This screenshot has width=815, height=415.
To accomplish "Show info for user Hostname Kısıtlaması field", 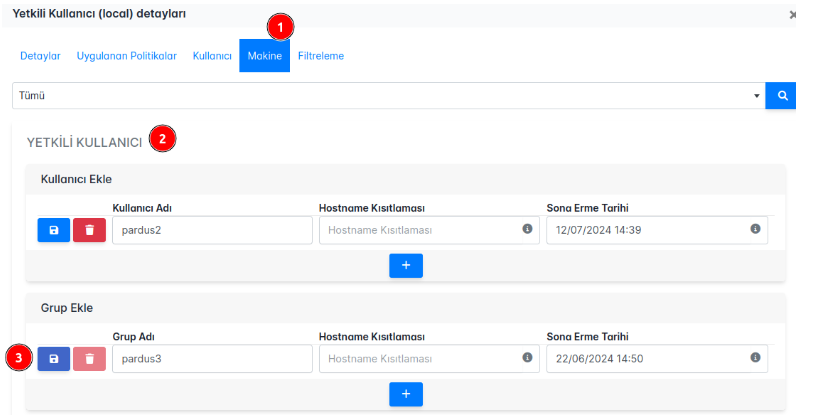I will pos(528,229).
